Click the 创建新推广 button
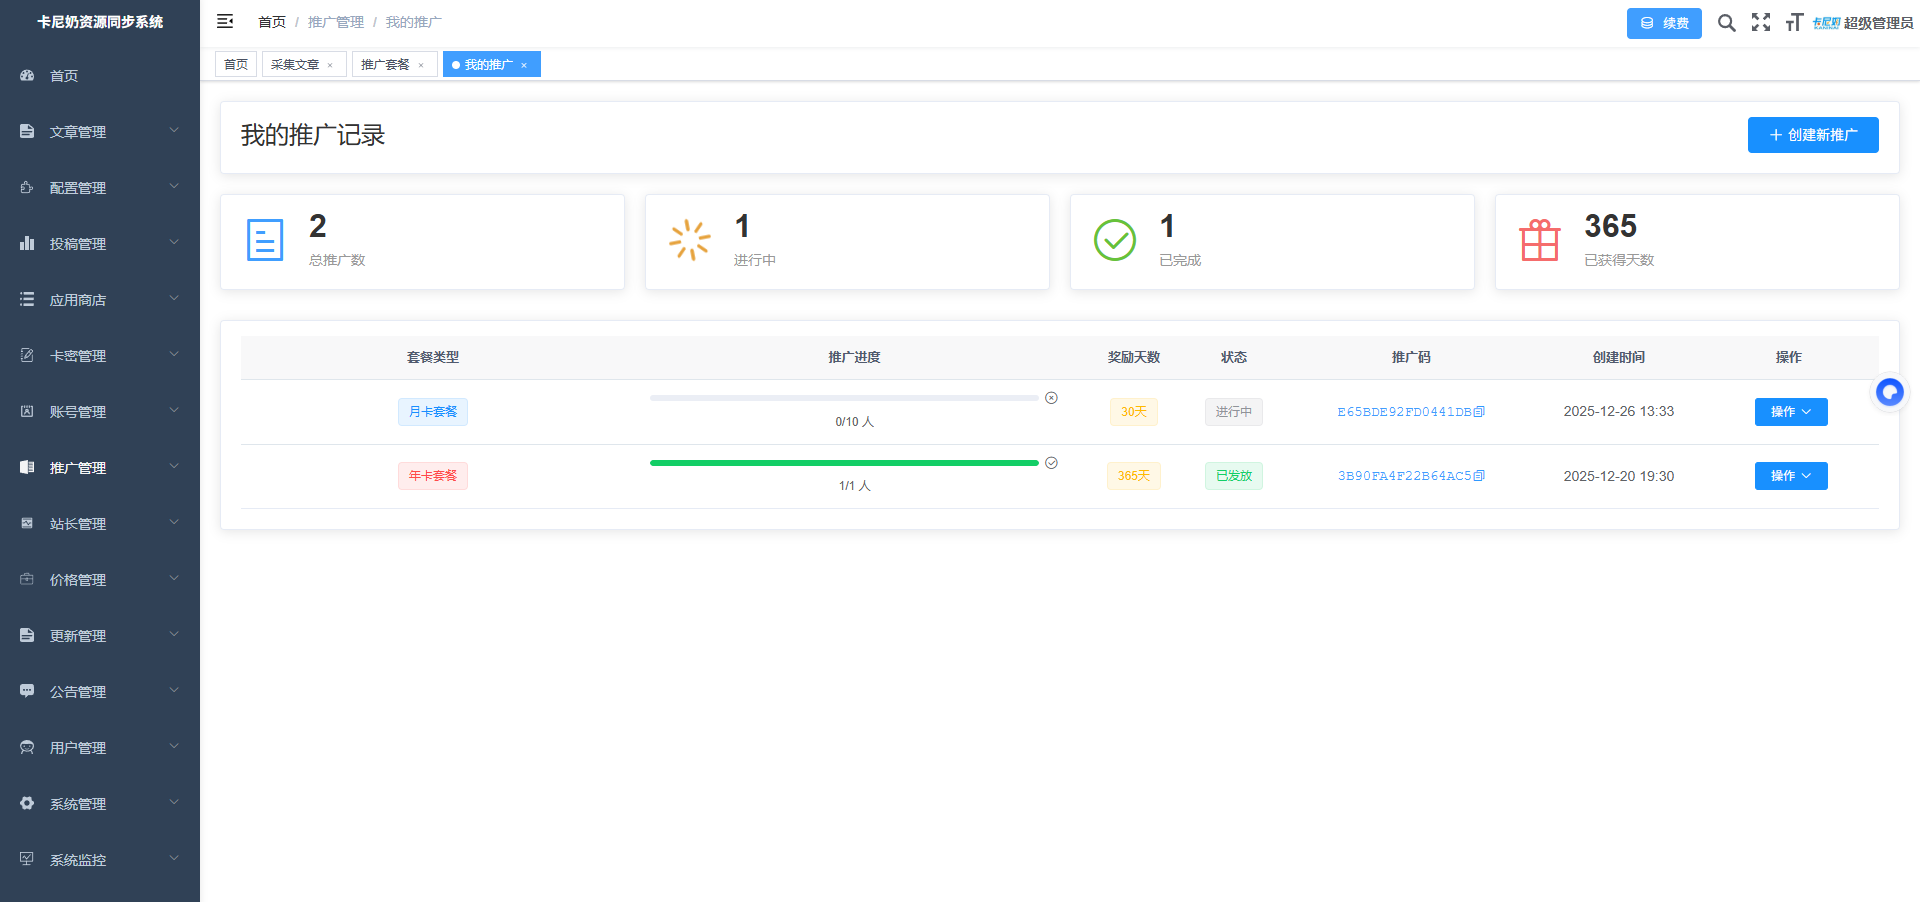This screenshot has width=1920, height=902. (x=1812, y=135)
